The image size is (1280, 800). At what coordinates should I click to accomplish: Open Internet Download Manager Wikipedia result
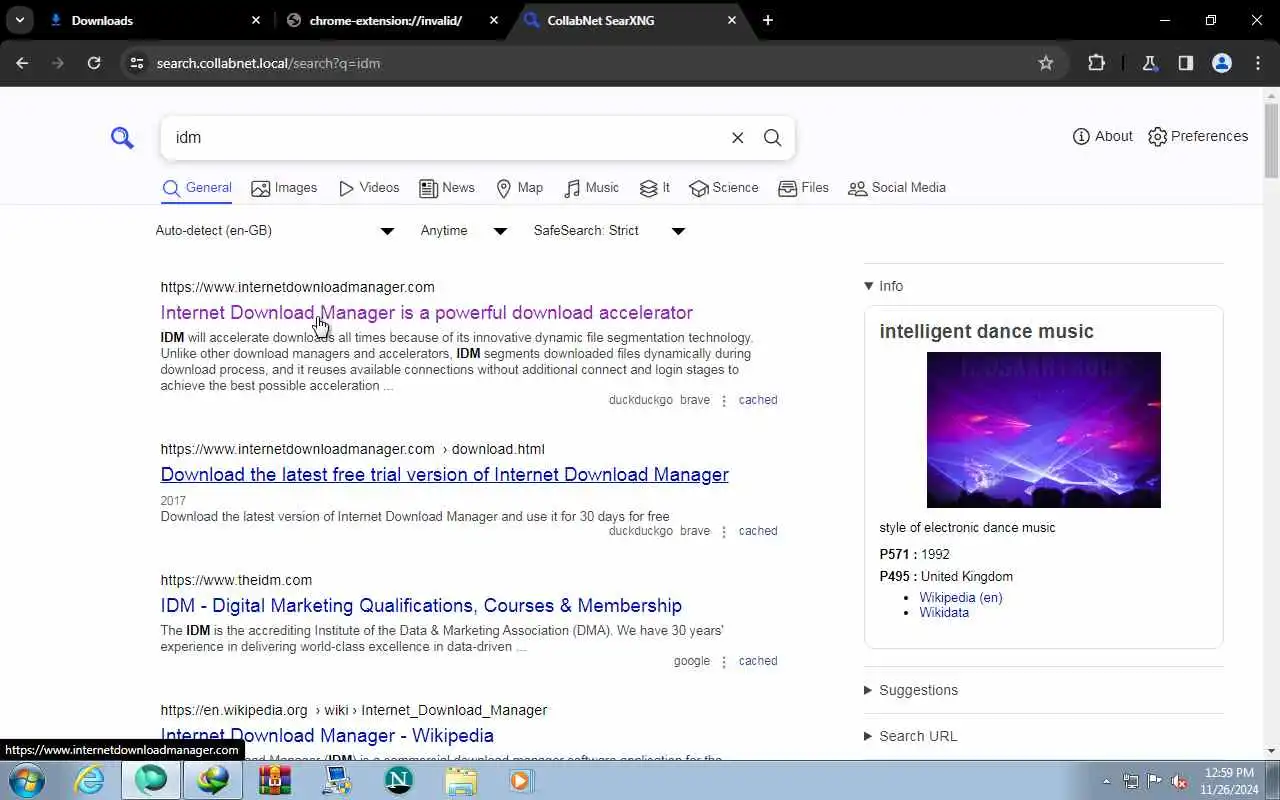[327, 736]
